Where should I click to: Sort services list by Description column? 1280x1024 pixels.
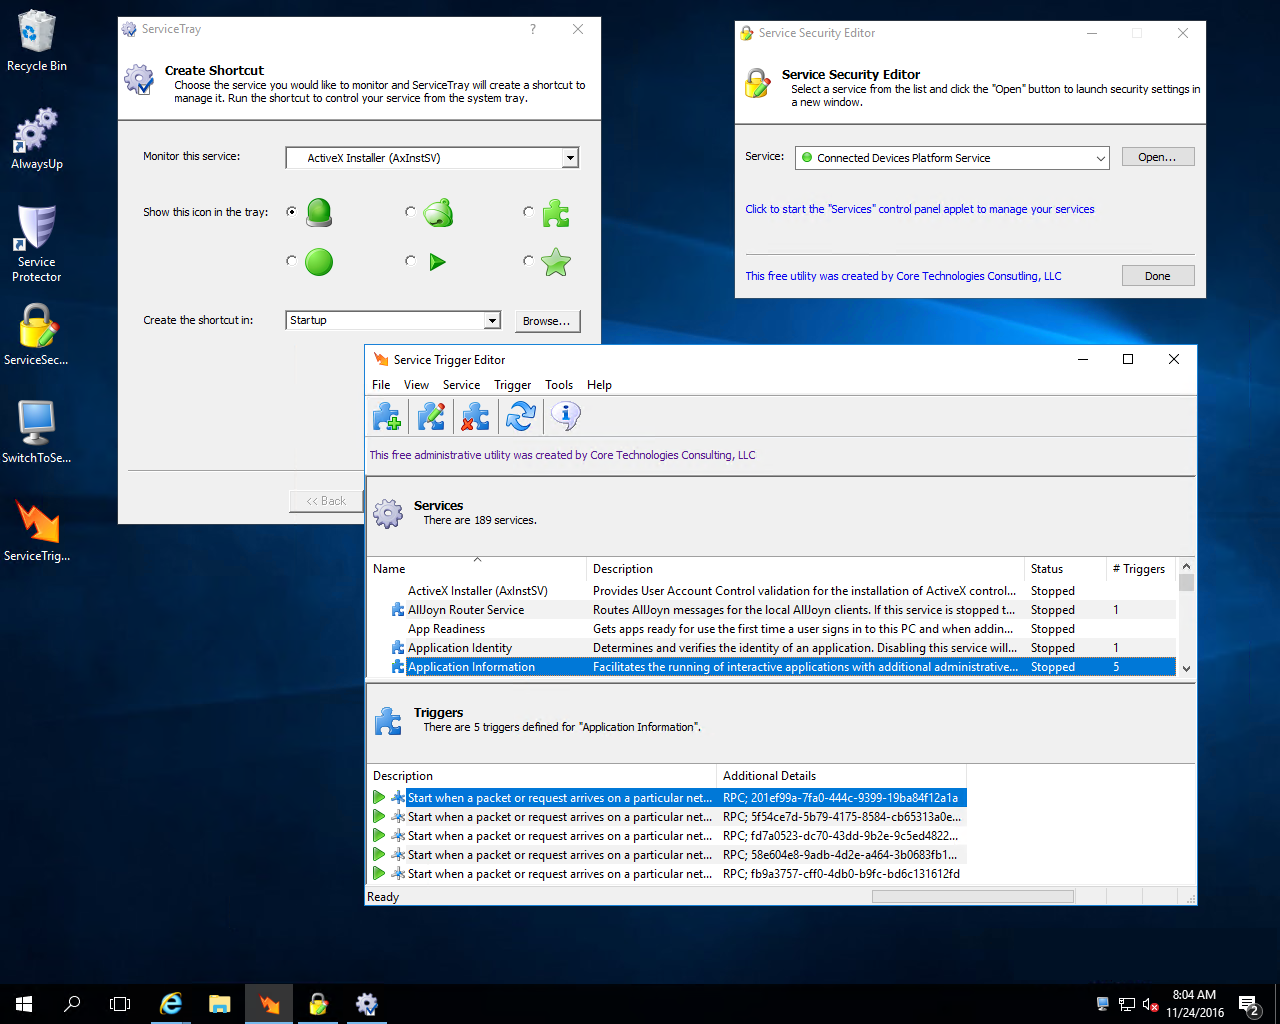[806, 569]
